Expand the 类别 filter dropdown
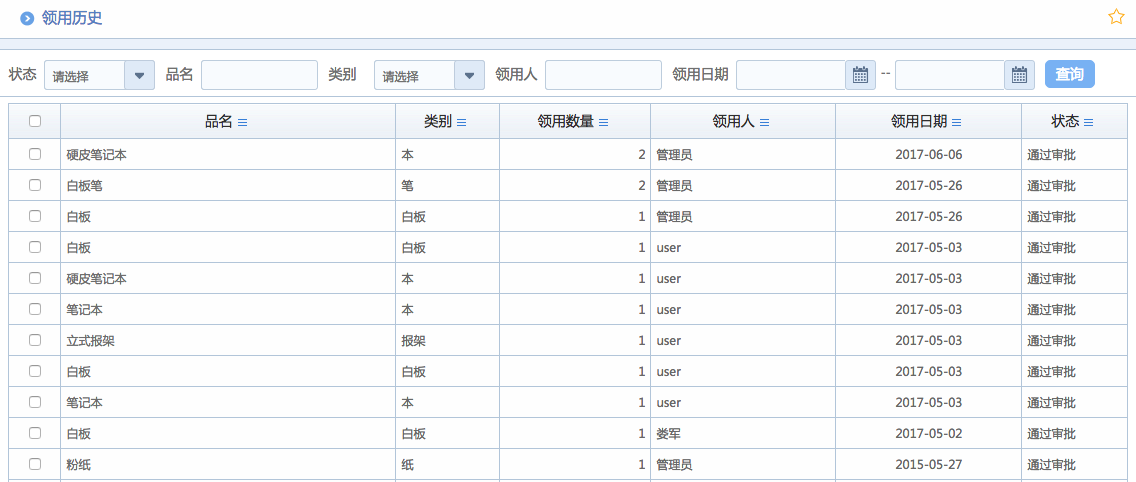Screen dimensions: 1136x482 click(469, 75)
